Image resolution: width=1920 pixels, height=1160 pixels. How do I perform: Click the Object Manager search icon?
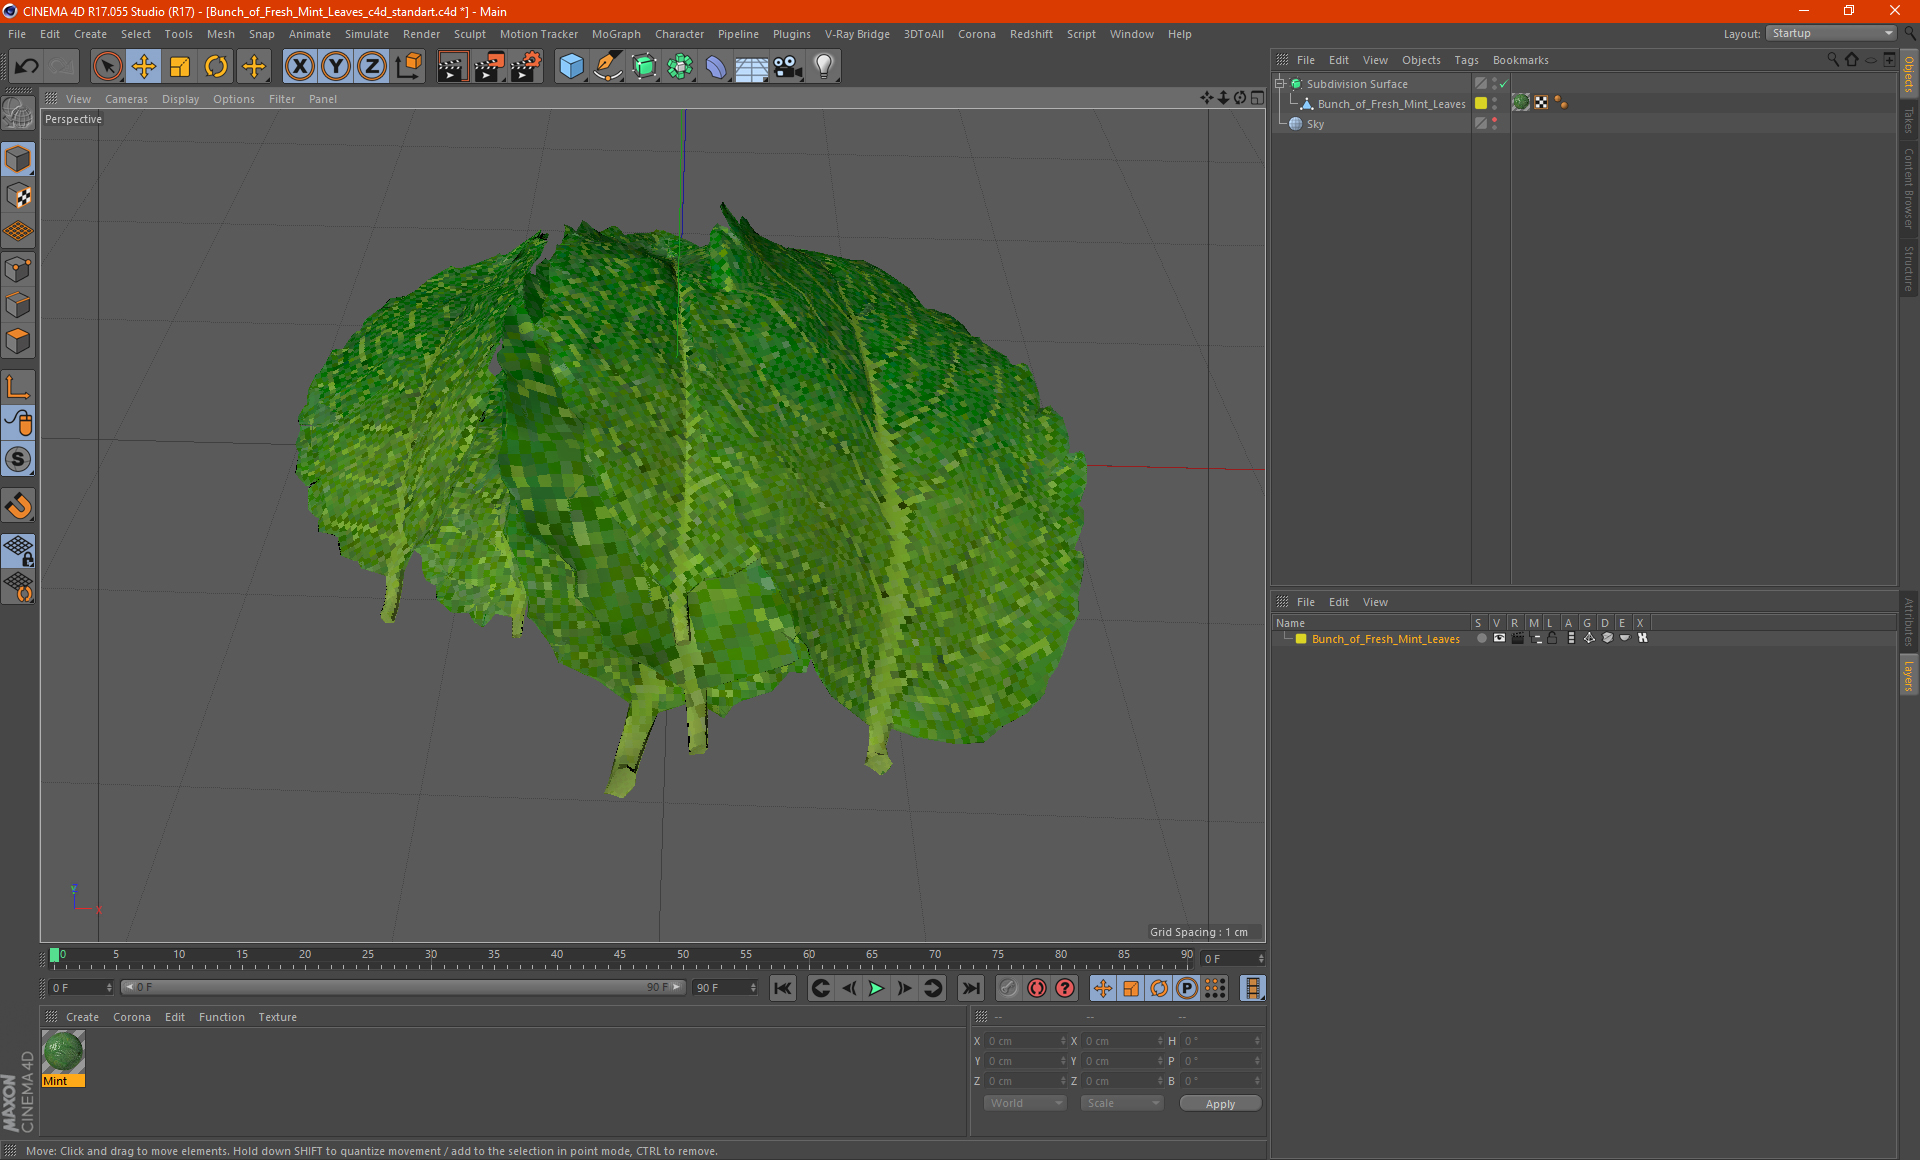1832,60
